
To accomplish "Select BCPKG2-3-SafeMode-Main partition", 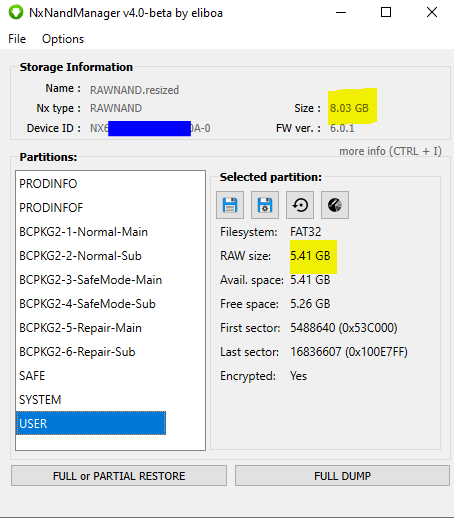I will point(91,280).
